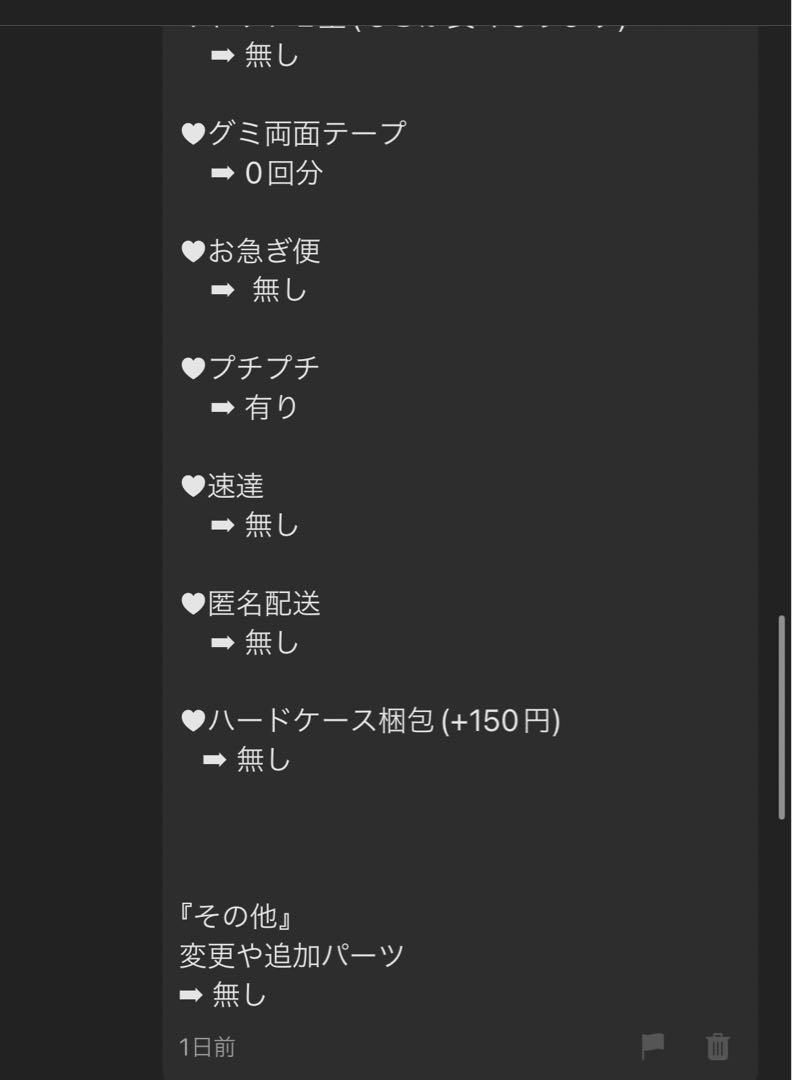This screenshot has height=1080, width=792.
Task: Click the 『その他』 heading
Action: 235,916
